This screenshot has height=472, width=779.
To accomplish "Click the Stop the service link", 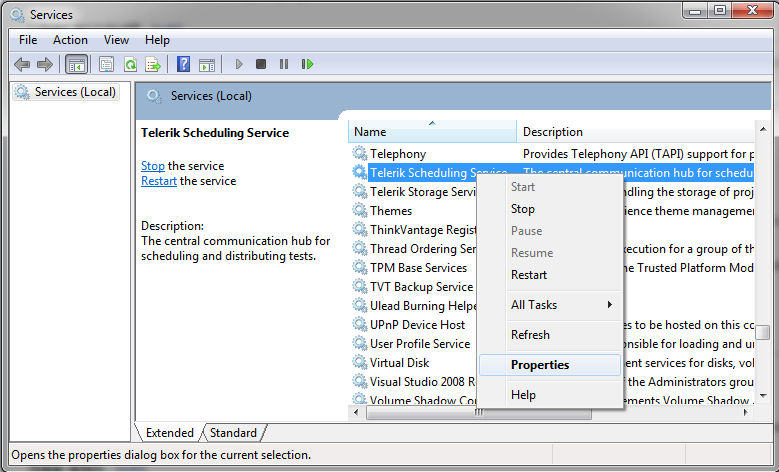I will 153,166.
